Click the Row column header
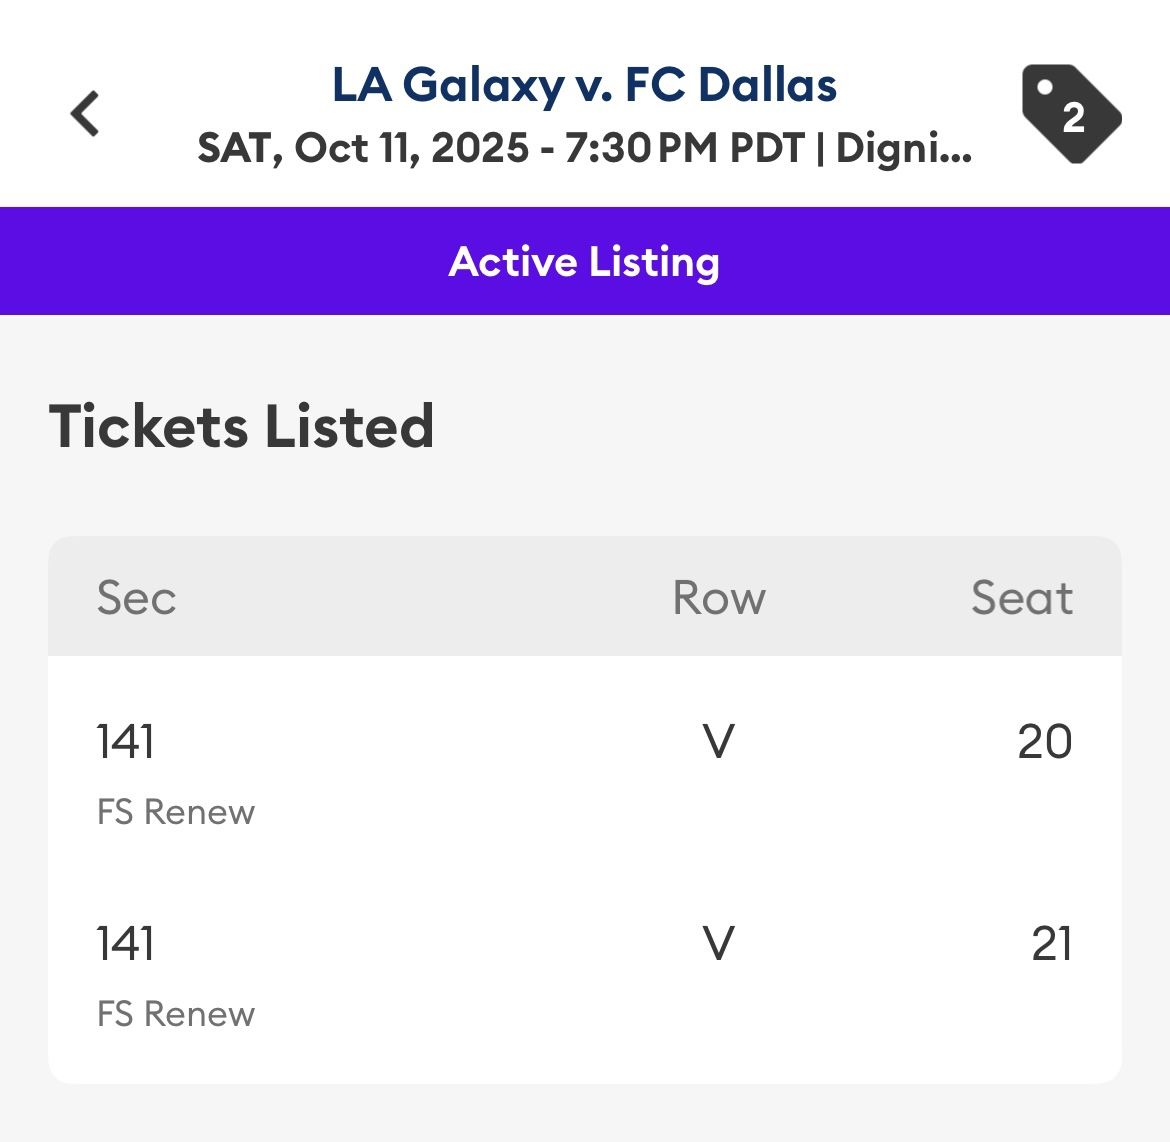 coord(719,598)
